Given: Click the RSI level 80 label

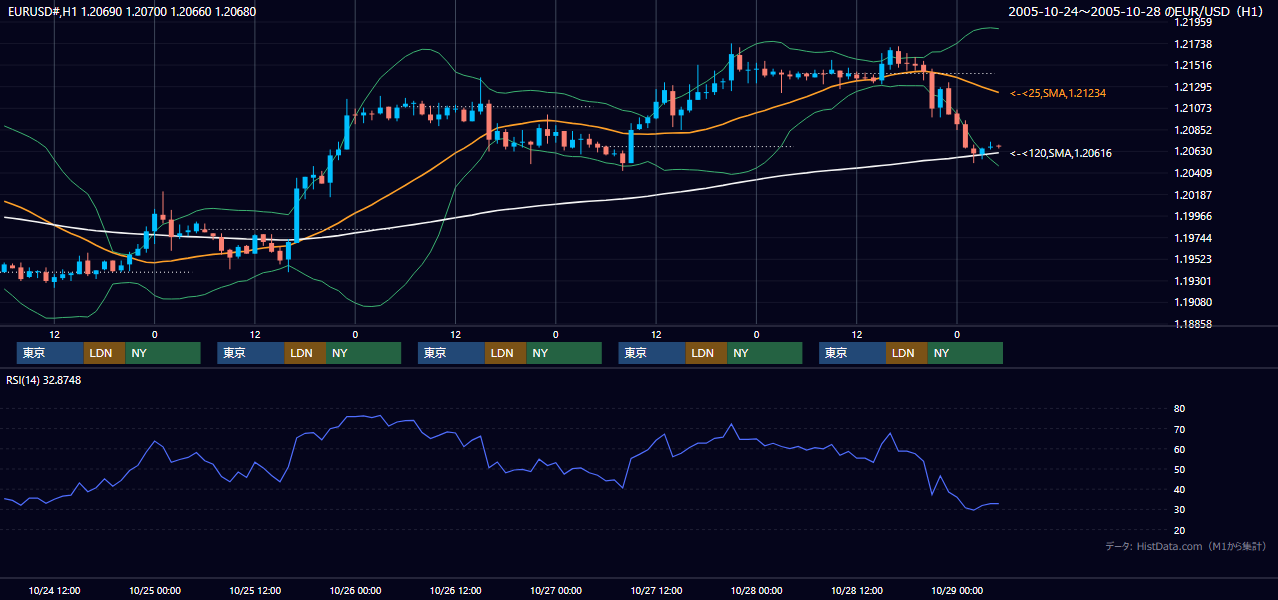Looking at the screenshot, I should 1179,409.
